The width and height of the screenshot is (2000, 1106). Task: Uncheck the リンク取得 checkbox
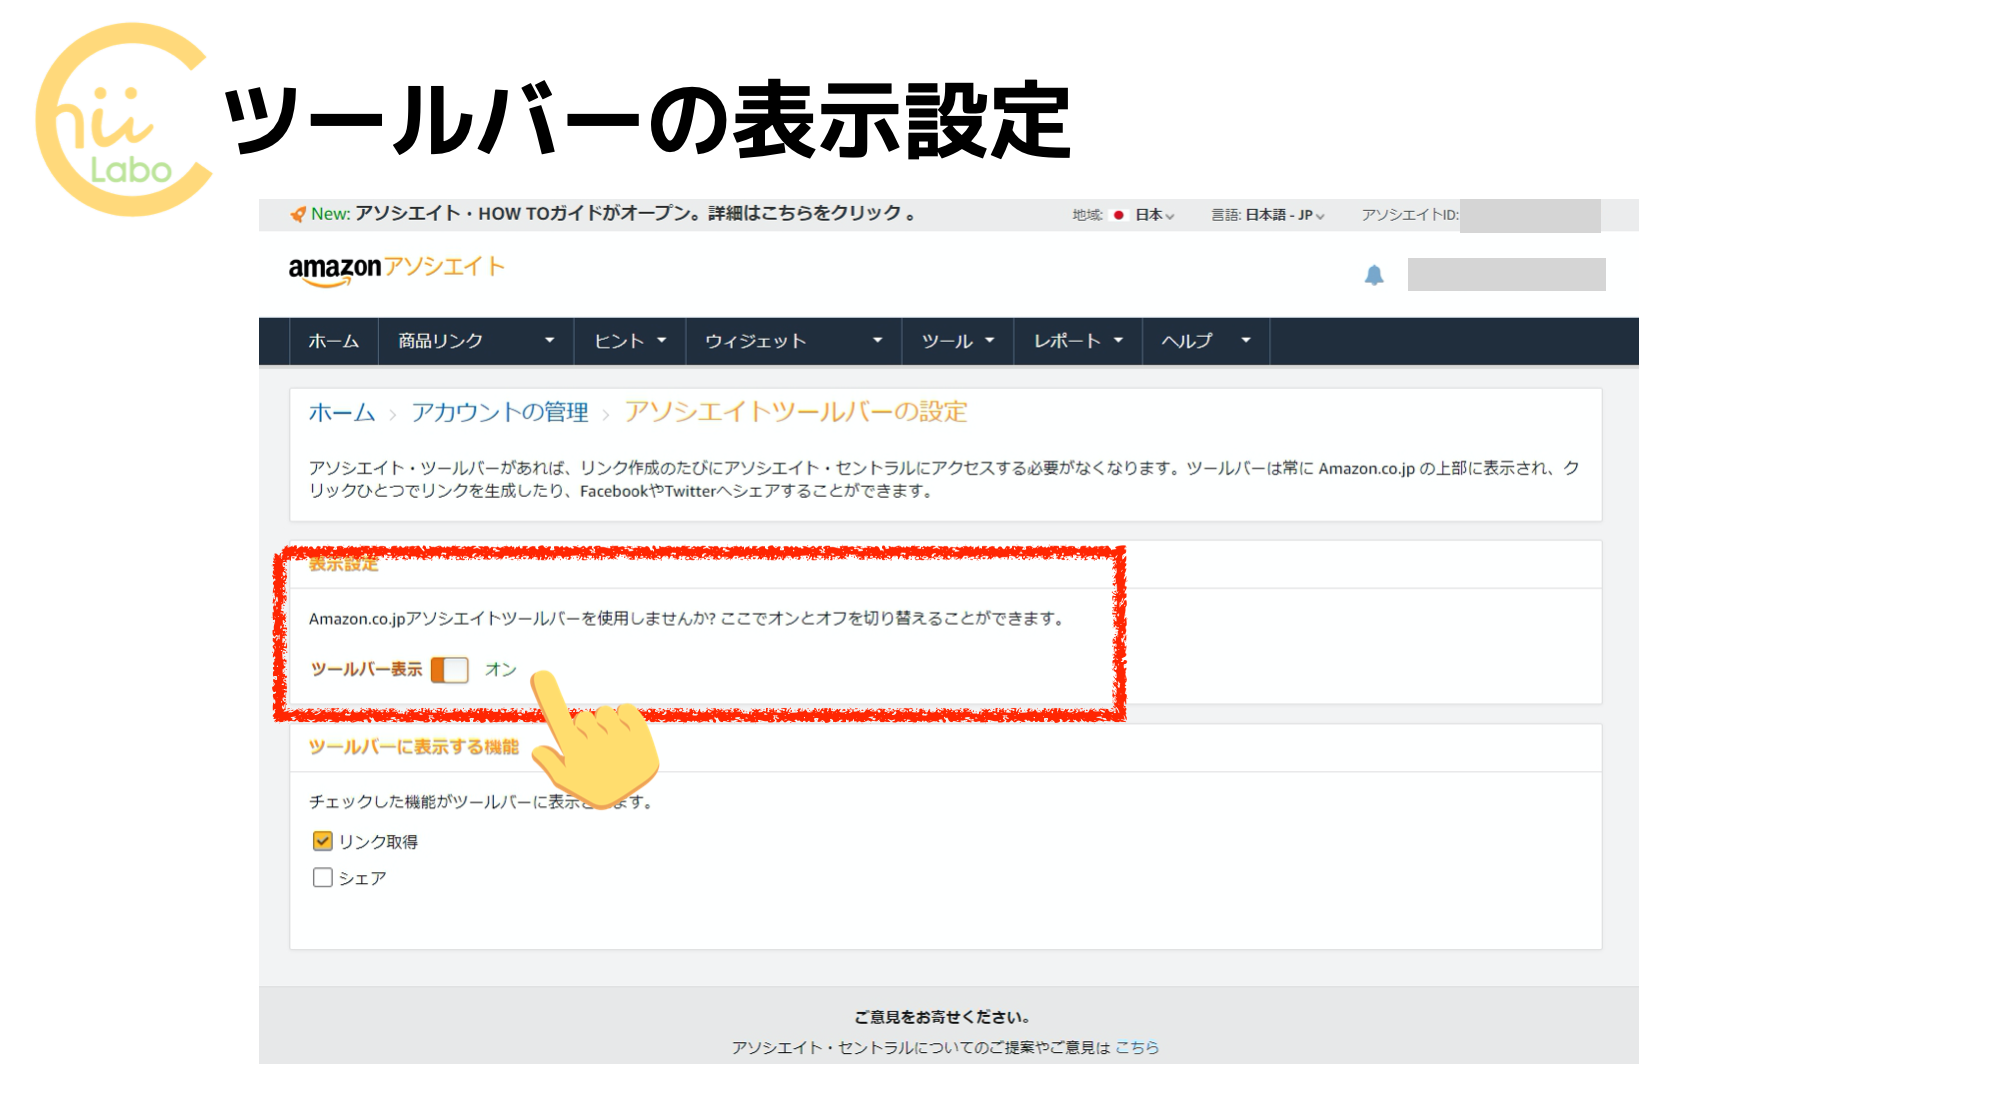322,841
